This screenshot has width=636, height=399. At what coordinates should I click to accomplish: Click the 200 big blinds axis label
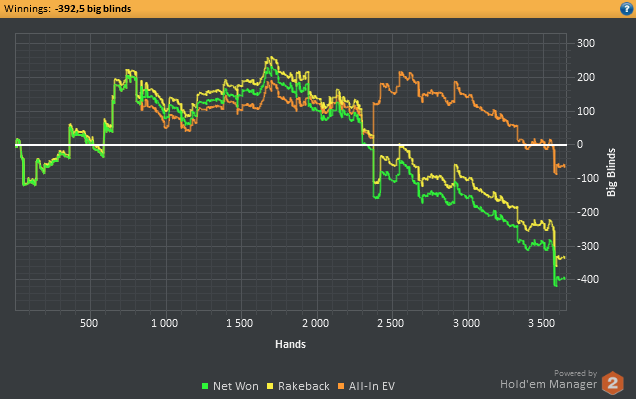click(x=586, y=77)
